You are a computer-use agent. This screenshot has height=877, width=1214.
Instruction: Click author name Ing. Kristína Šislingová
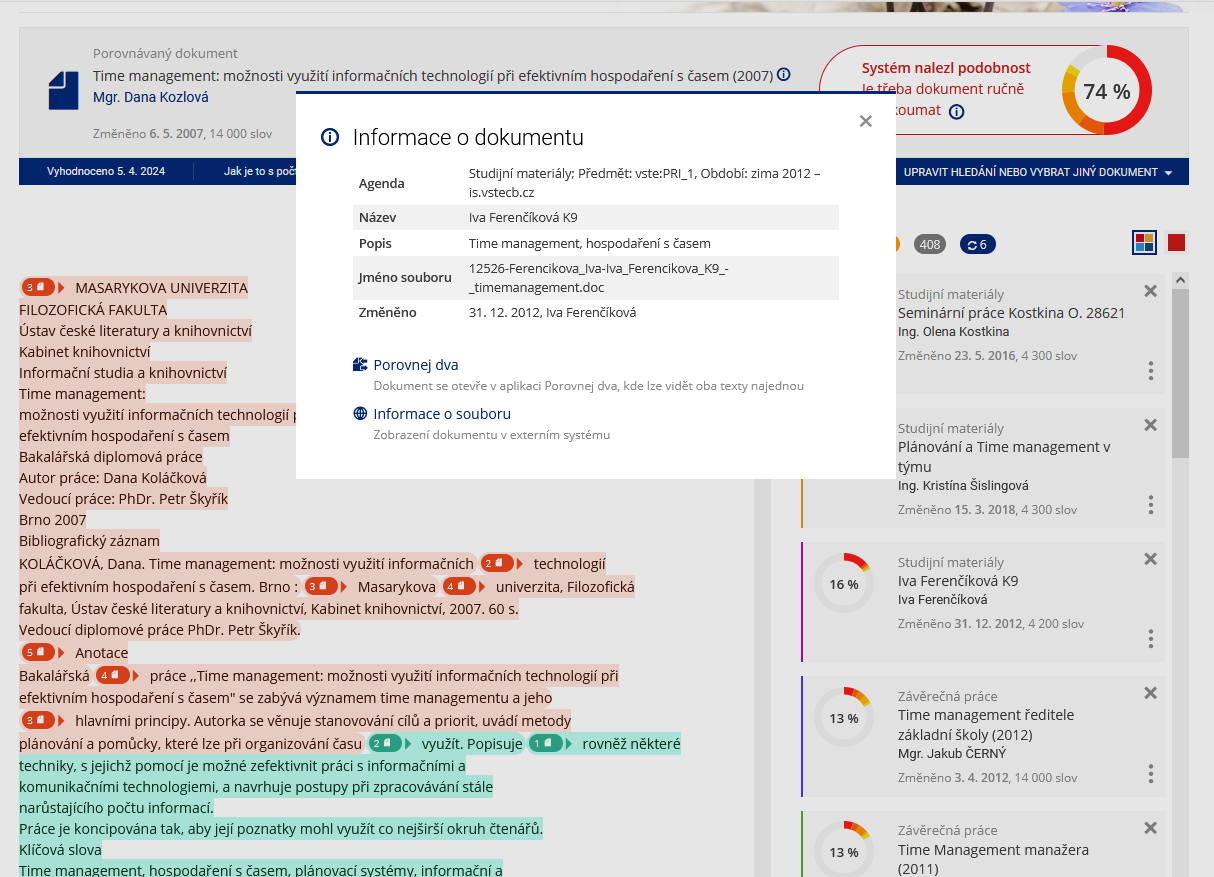(x=963, y=486)
